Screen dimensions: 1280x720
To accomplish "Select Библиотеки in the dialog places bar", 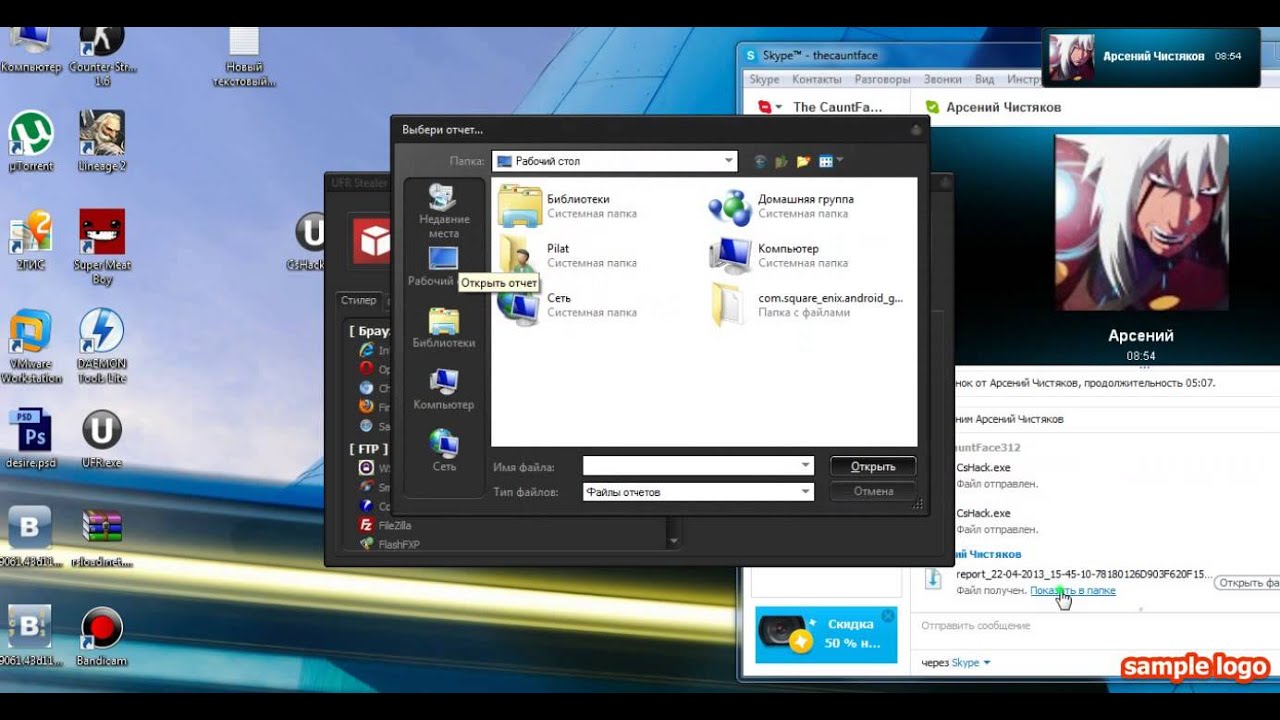I will 444,328.
